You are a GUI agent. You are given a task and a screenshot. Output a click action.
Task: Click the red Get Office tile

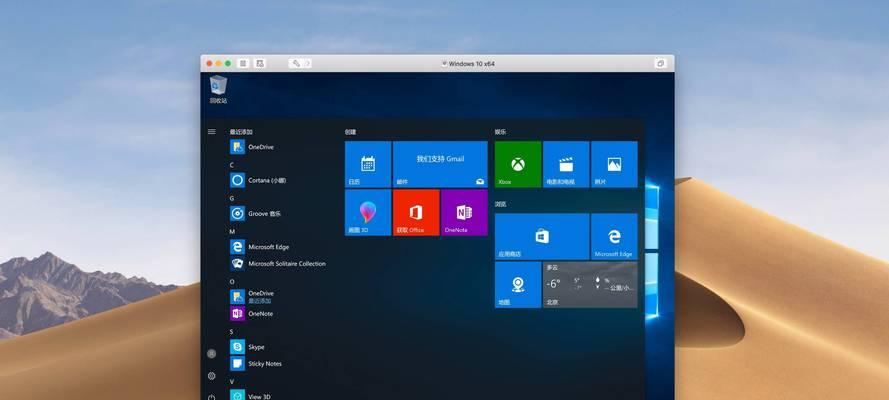pyautogui.click(x=416, y=212)
